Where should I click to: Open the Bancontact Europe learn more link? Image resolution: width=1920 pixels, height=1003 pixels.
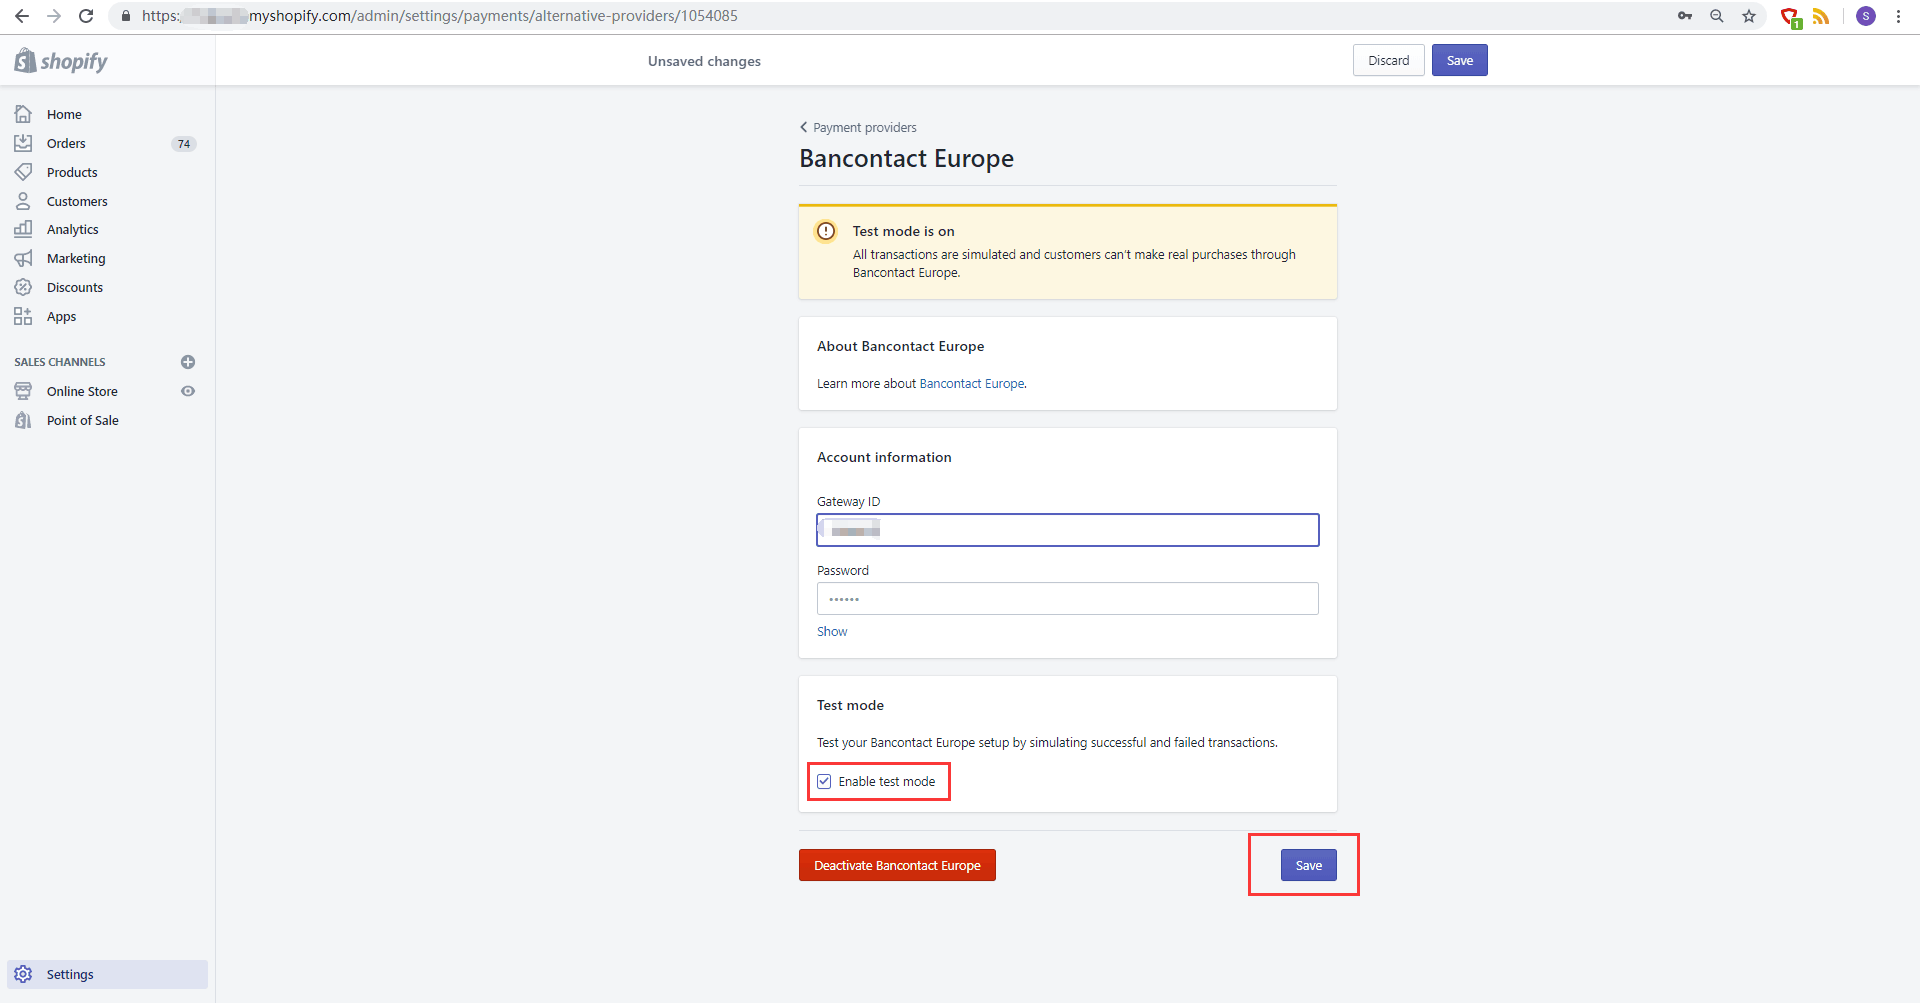click(971, 384)
